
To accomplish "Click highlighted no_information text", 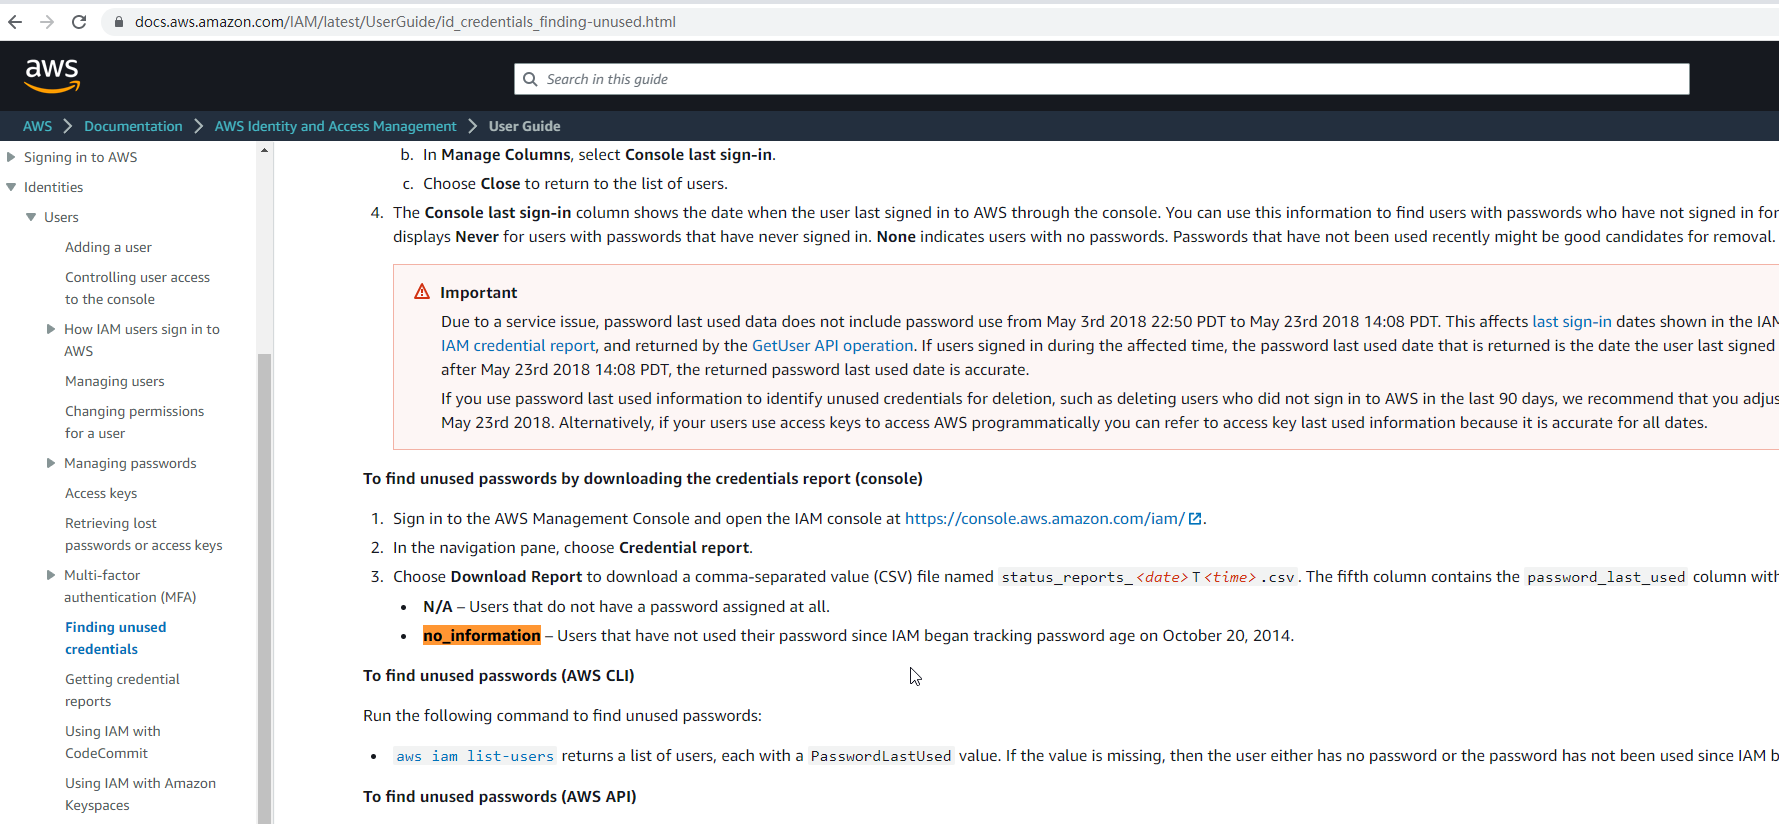I will pyautogui.click(x=482, y=635).
